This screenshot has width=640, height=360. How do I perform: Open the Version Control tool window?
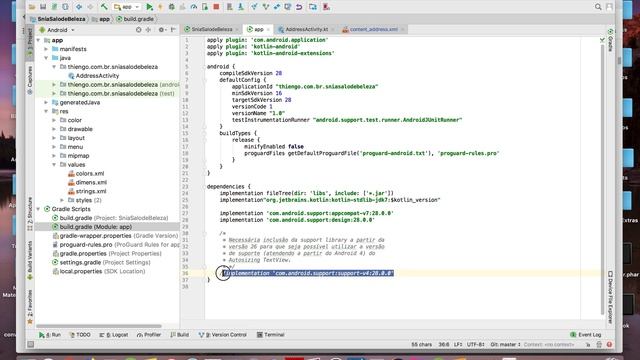tap(222, 335)
